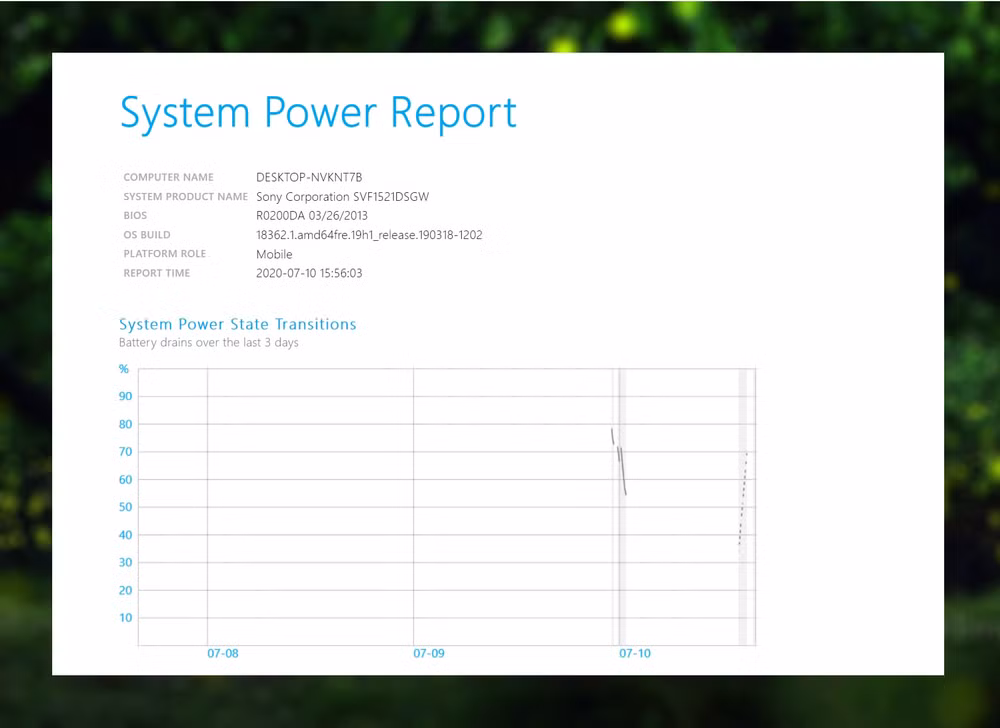Viewport: 1000px width, 728px height.
Task: Click the 40 y-axis label
Action: point(126,535)
